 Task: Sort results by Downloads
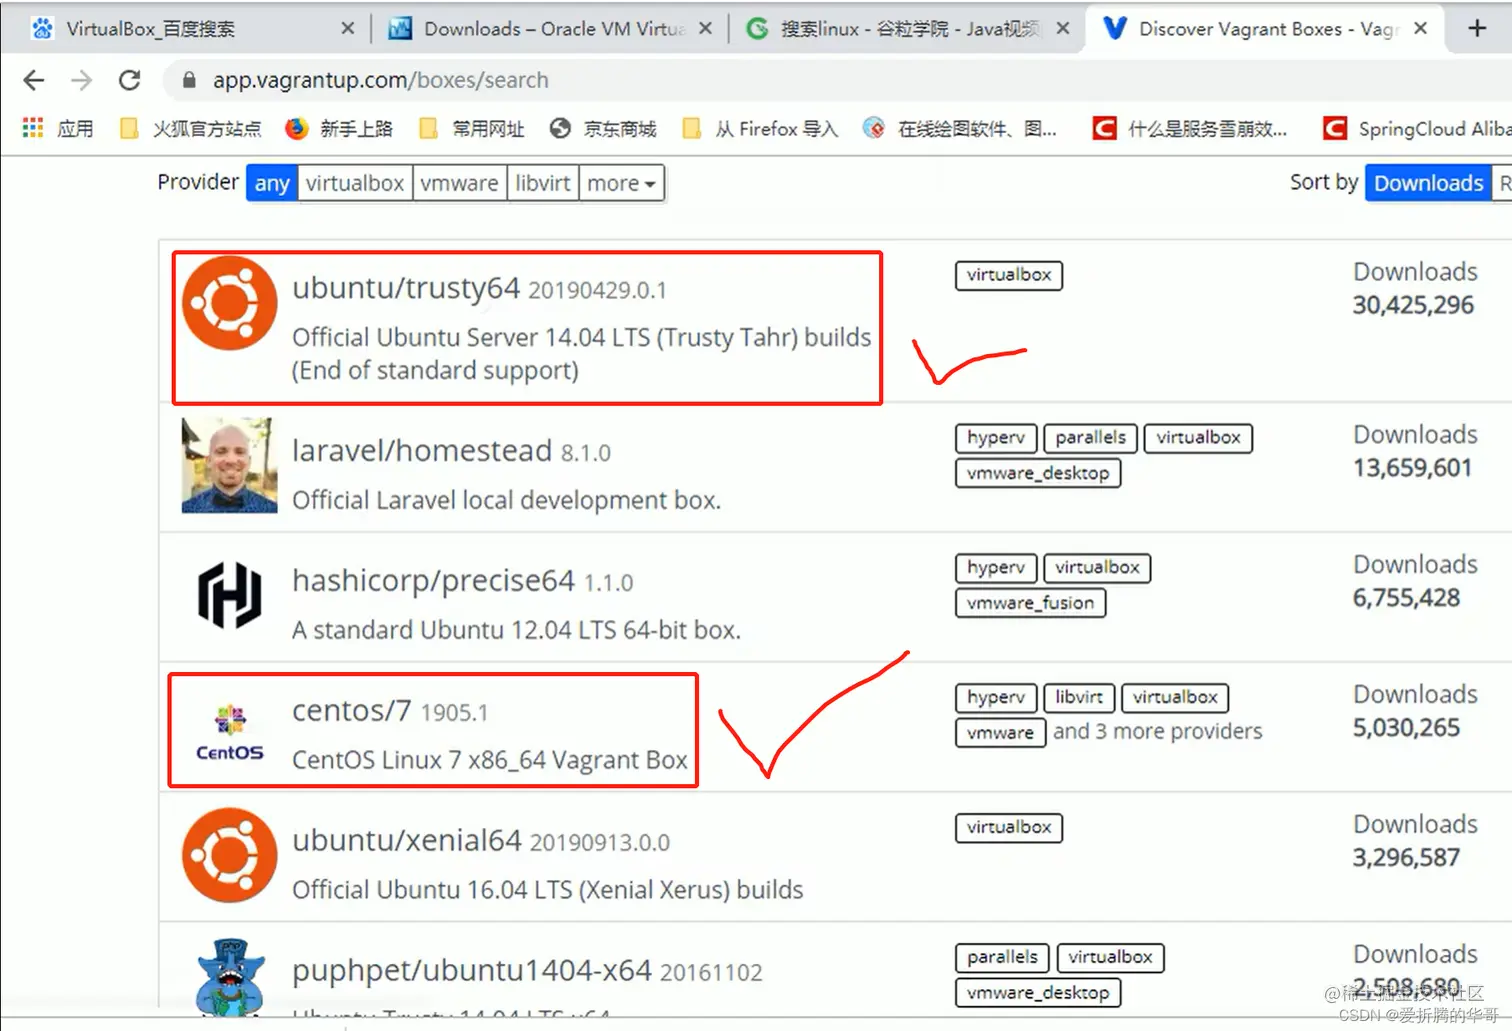click(x=1428, y=183)
